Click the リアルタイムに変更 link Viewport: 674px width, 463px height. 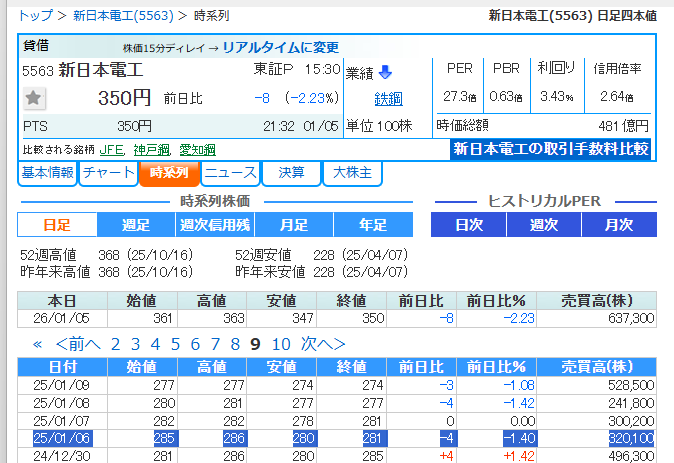pyautogui.click(x=280, y=47)
